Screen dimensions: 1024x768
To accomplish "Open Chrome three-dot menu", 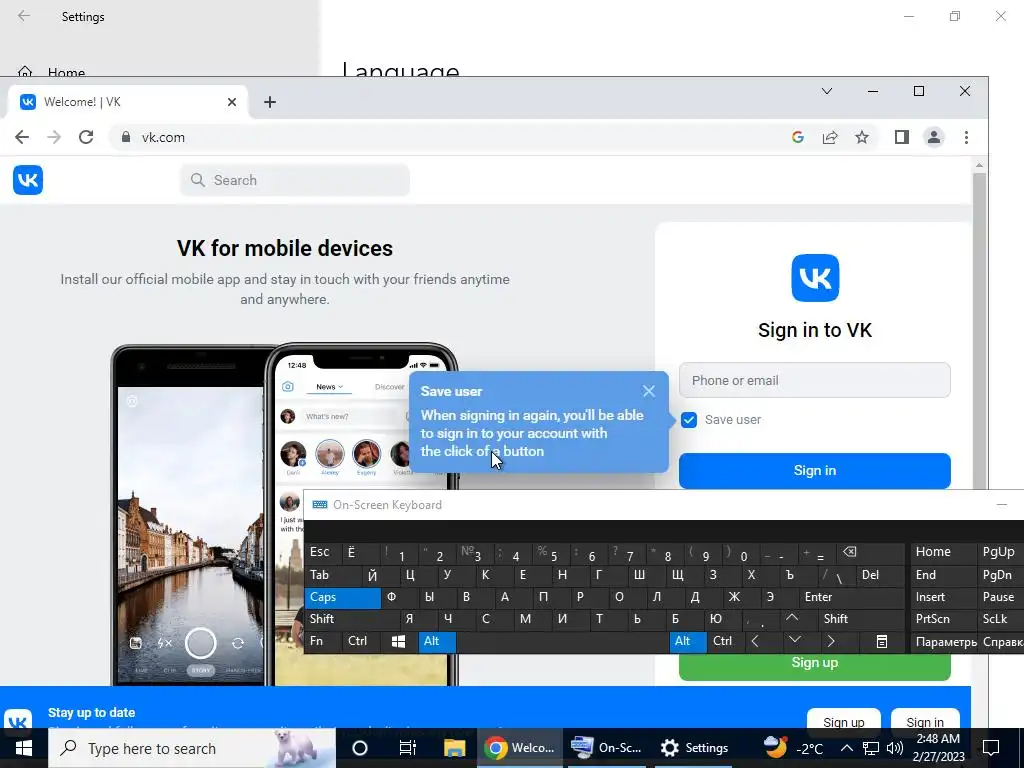I will tap(967, 137).
